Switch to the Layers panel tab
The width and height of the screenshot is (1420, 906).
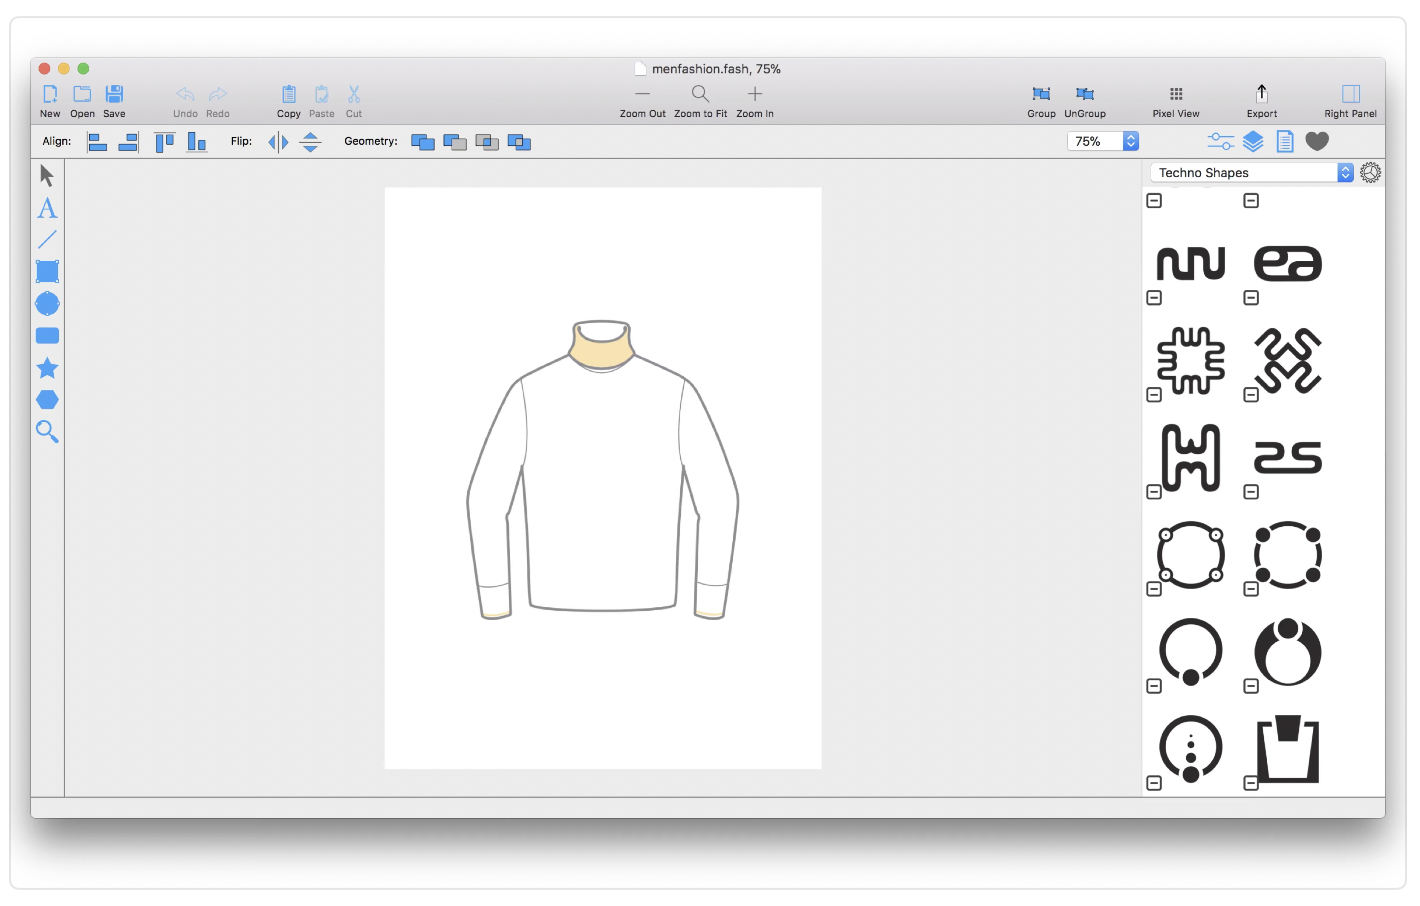[x=1253, y=142]
